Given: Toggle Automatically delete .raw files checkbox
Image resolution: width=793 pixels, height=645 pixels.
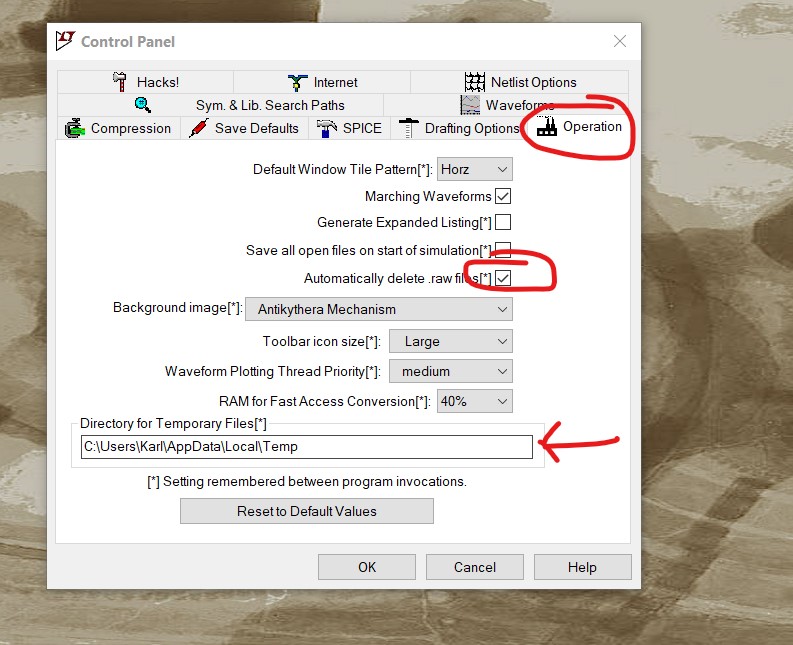Looking at the screenshot, I should coord(503,278).
